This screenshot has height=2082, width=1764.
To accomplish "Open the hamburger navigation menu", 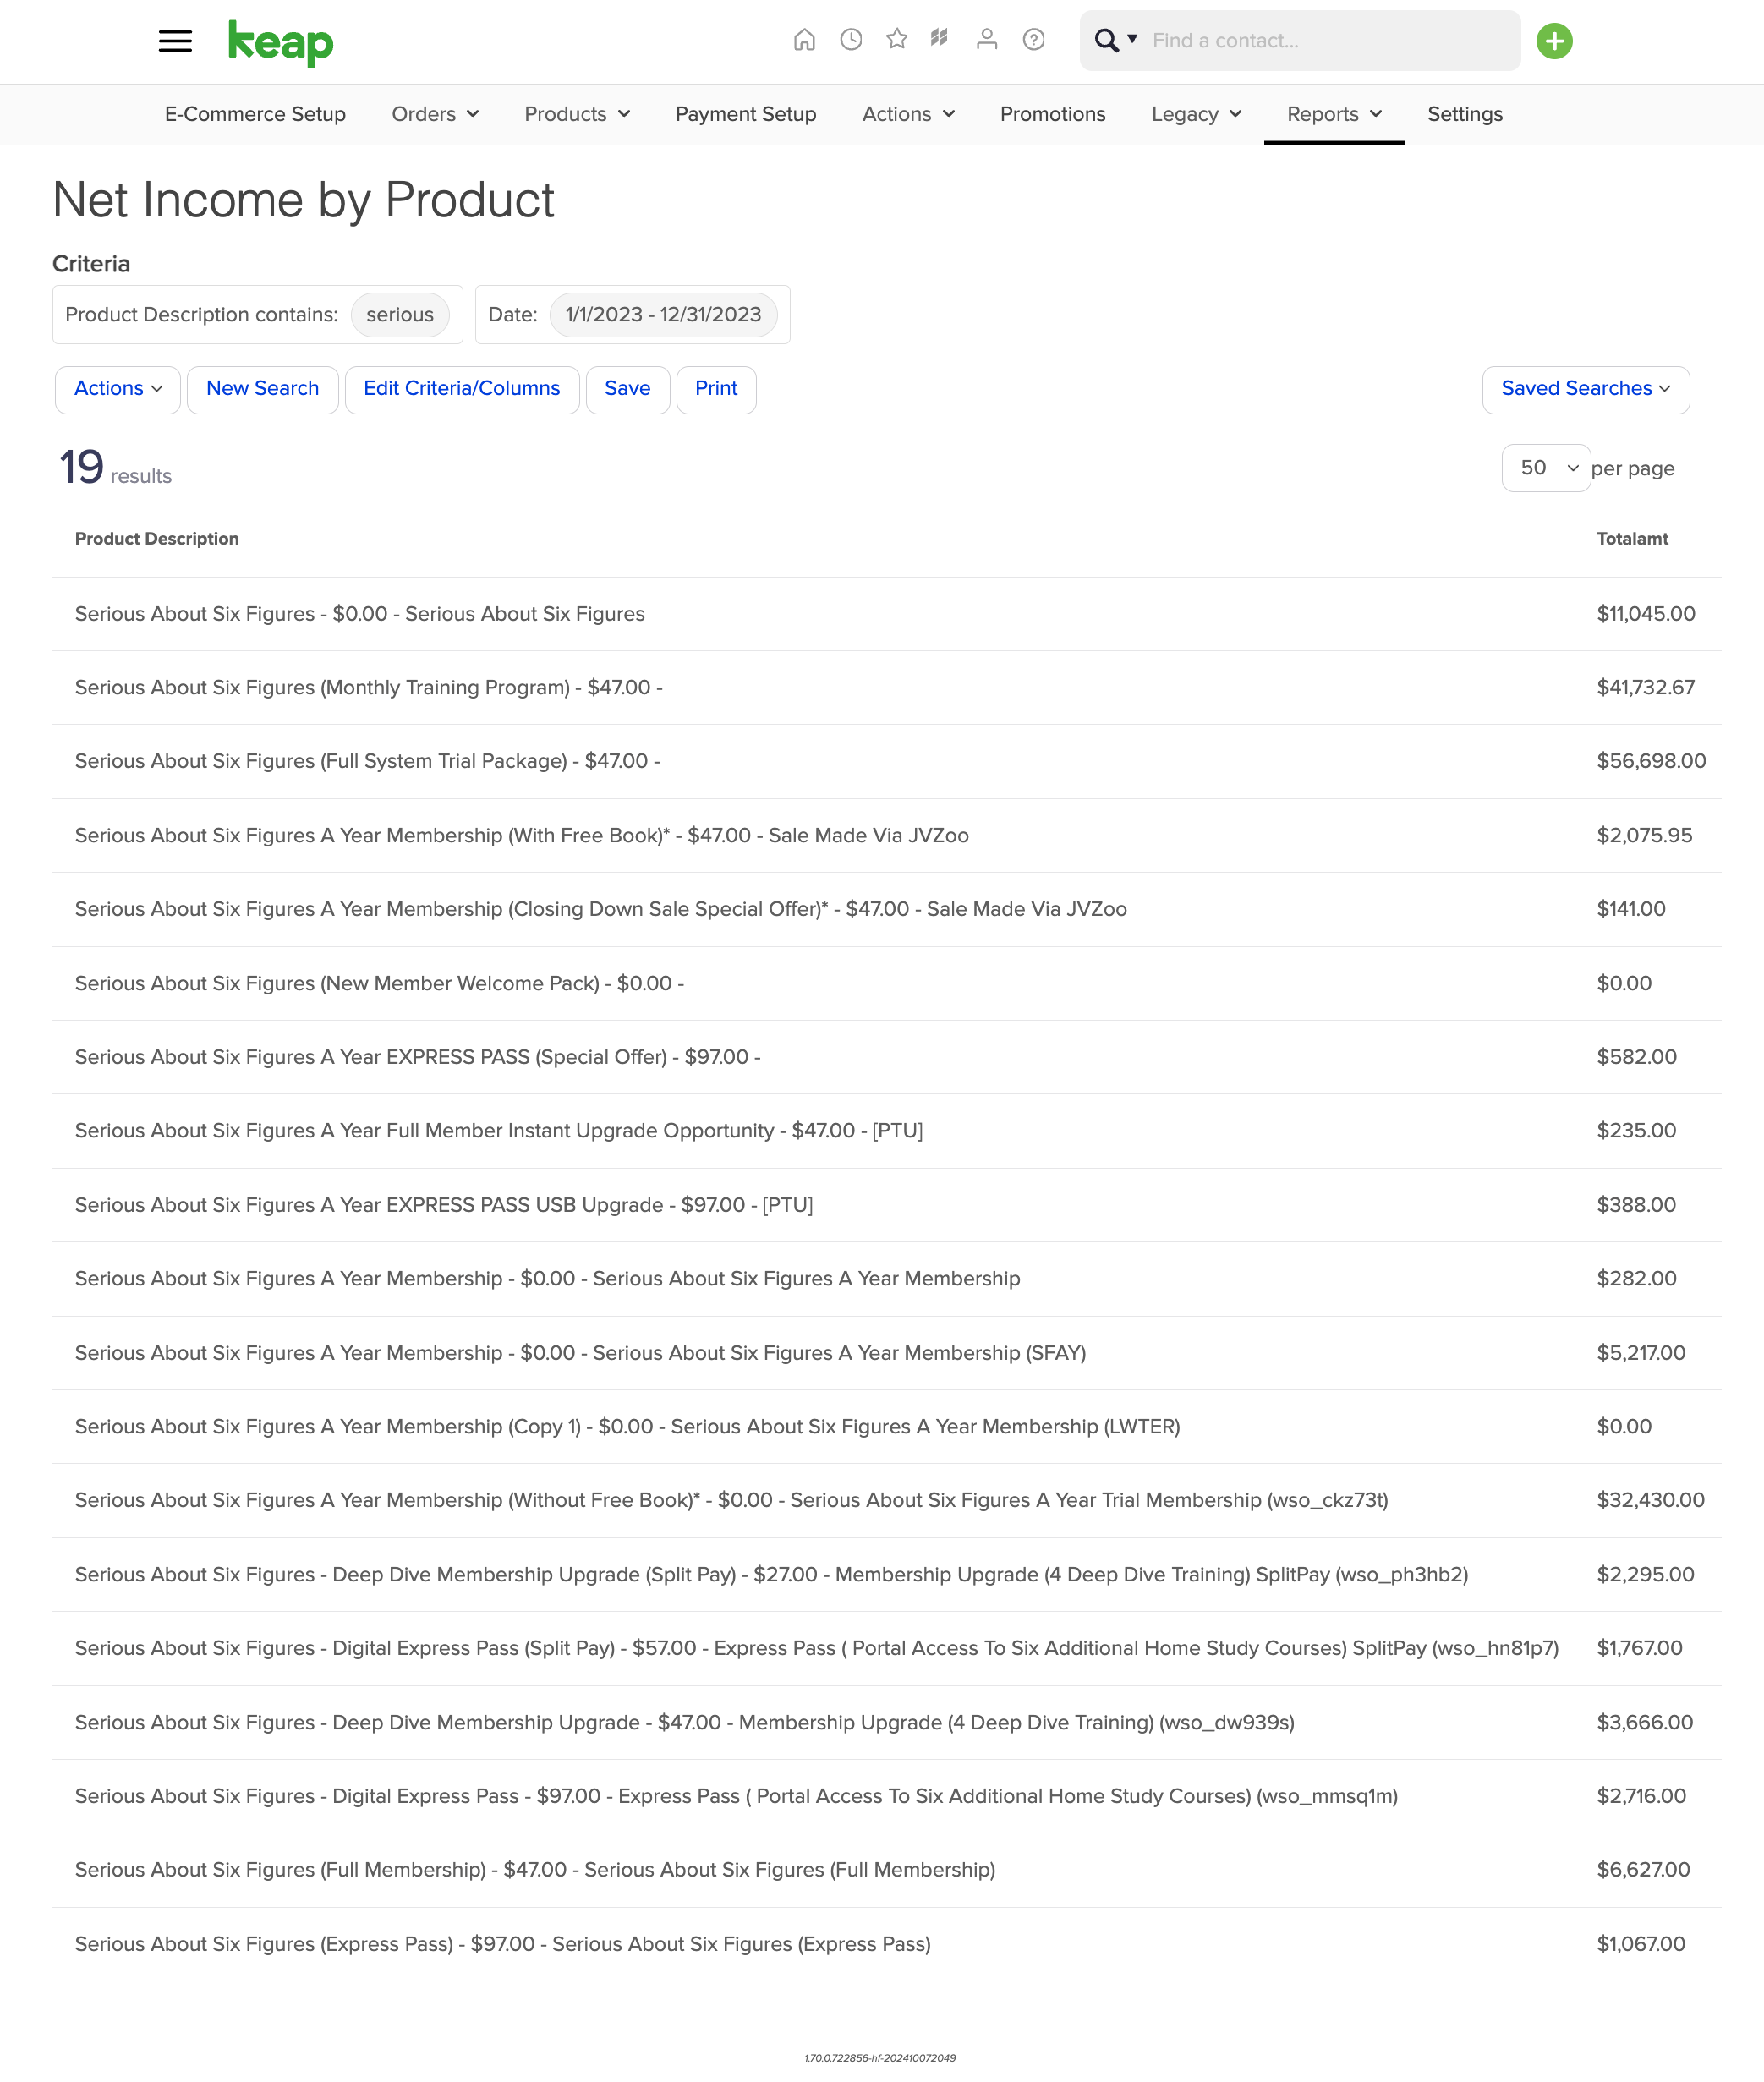I will click(x=175, y=41).
